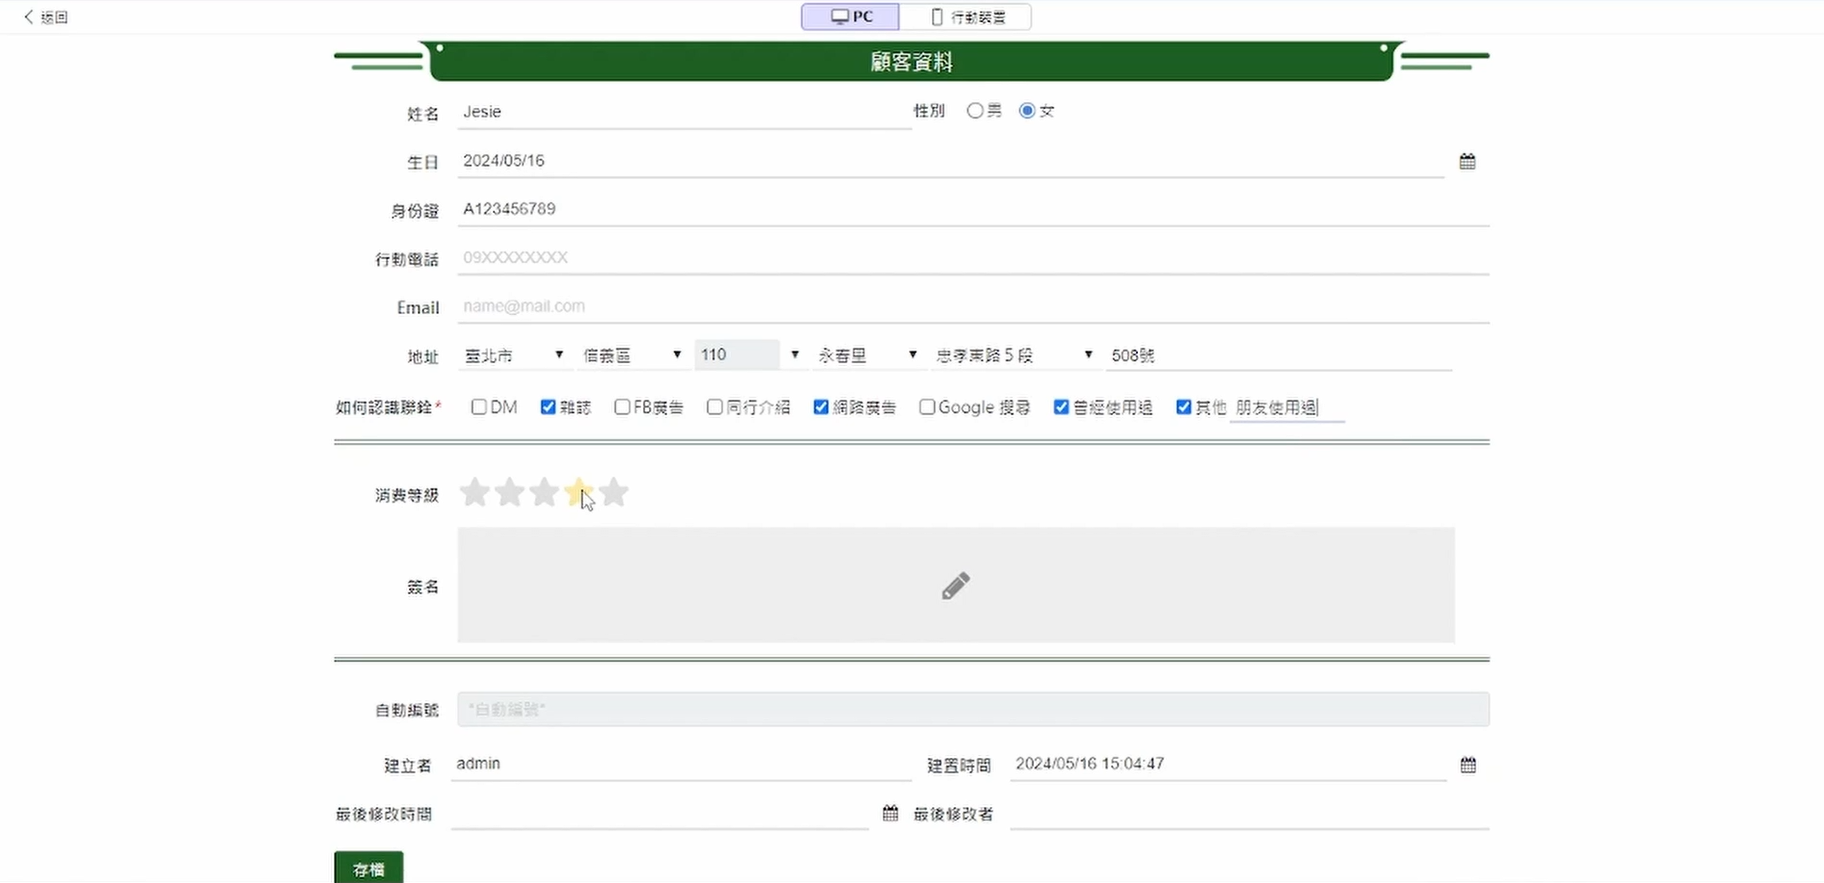Image resolution: width=1824 pixels, height=883 pixels.
Task: Check the DM checkbox
Action: coord(479,407)
